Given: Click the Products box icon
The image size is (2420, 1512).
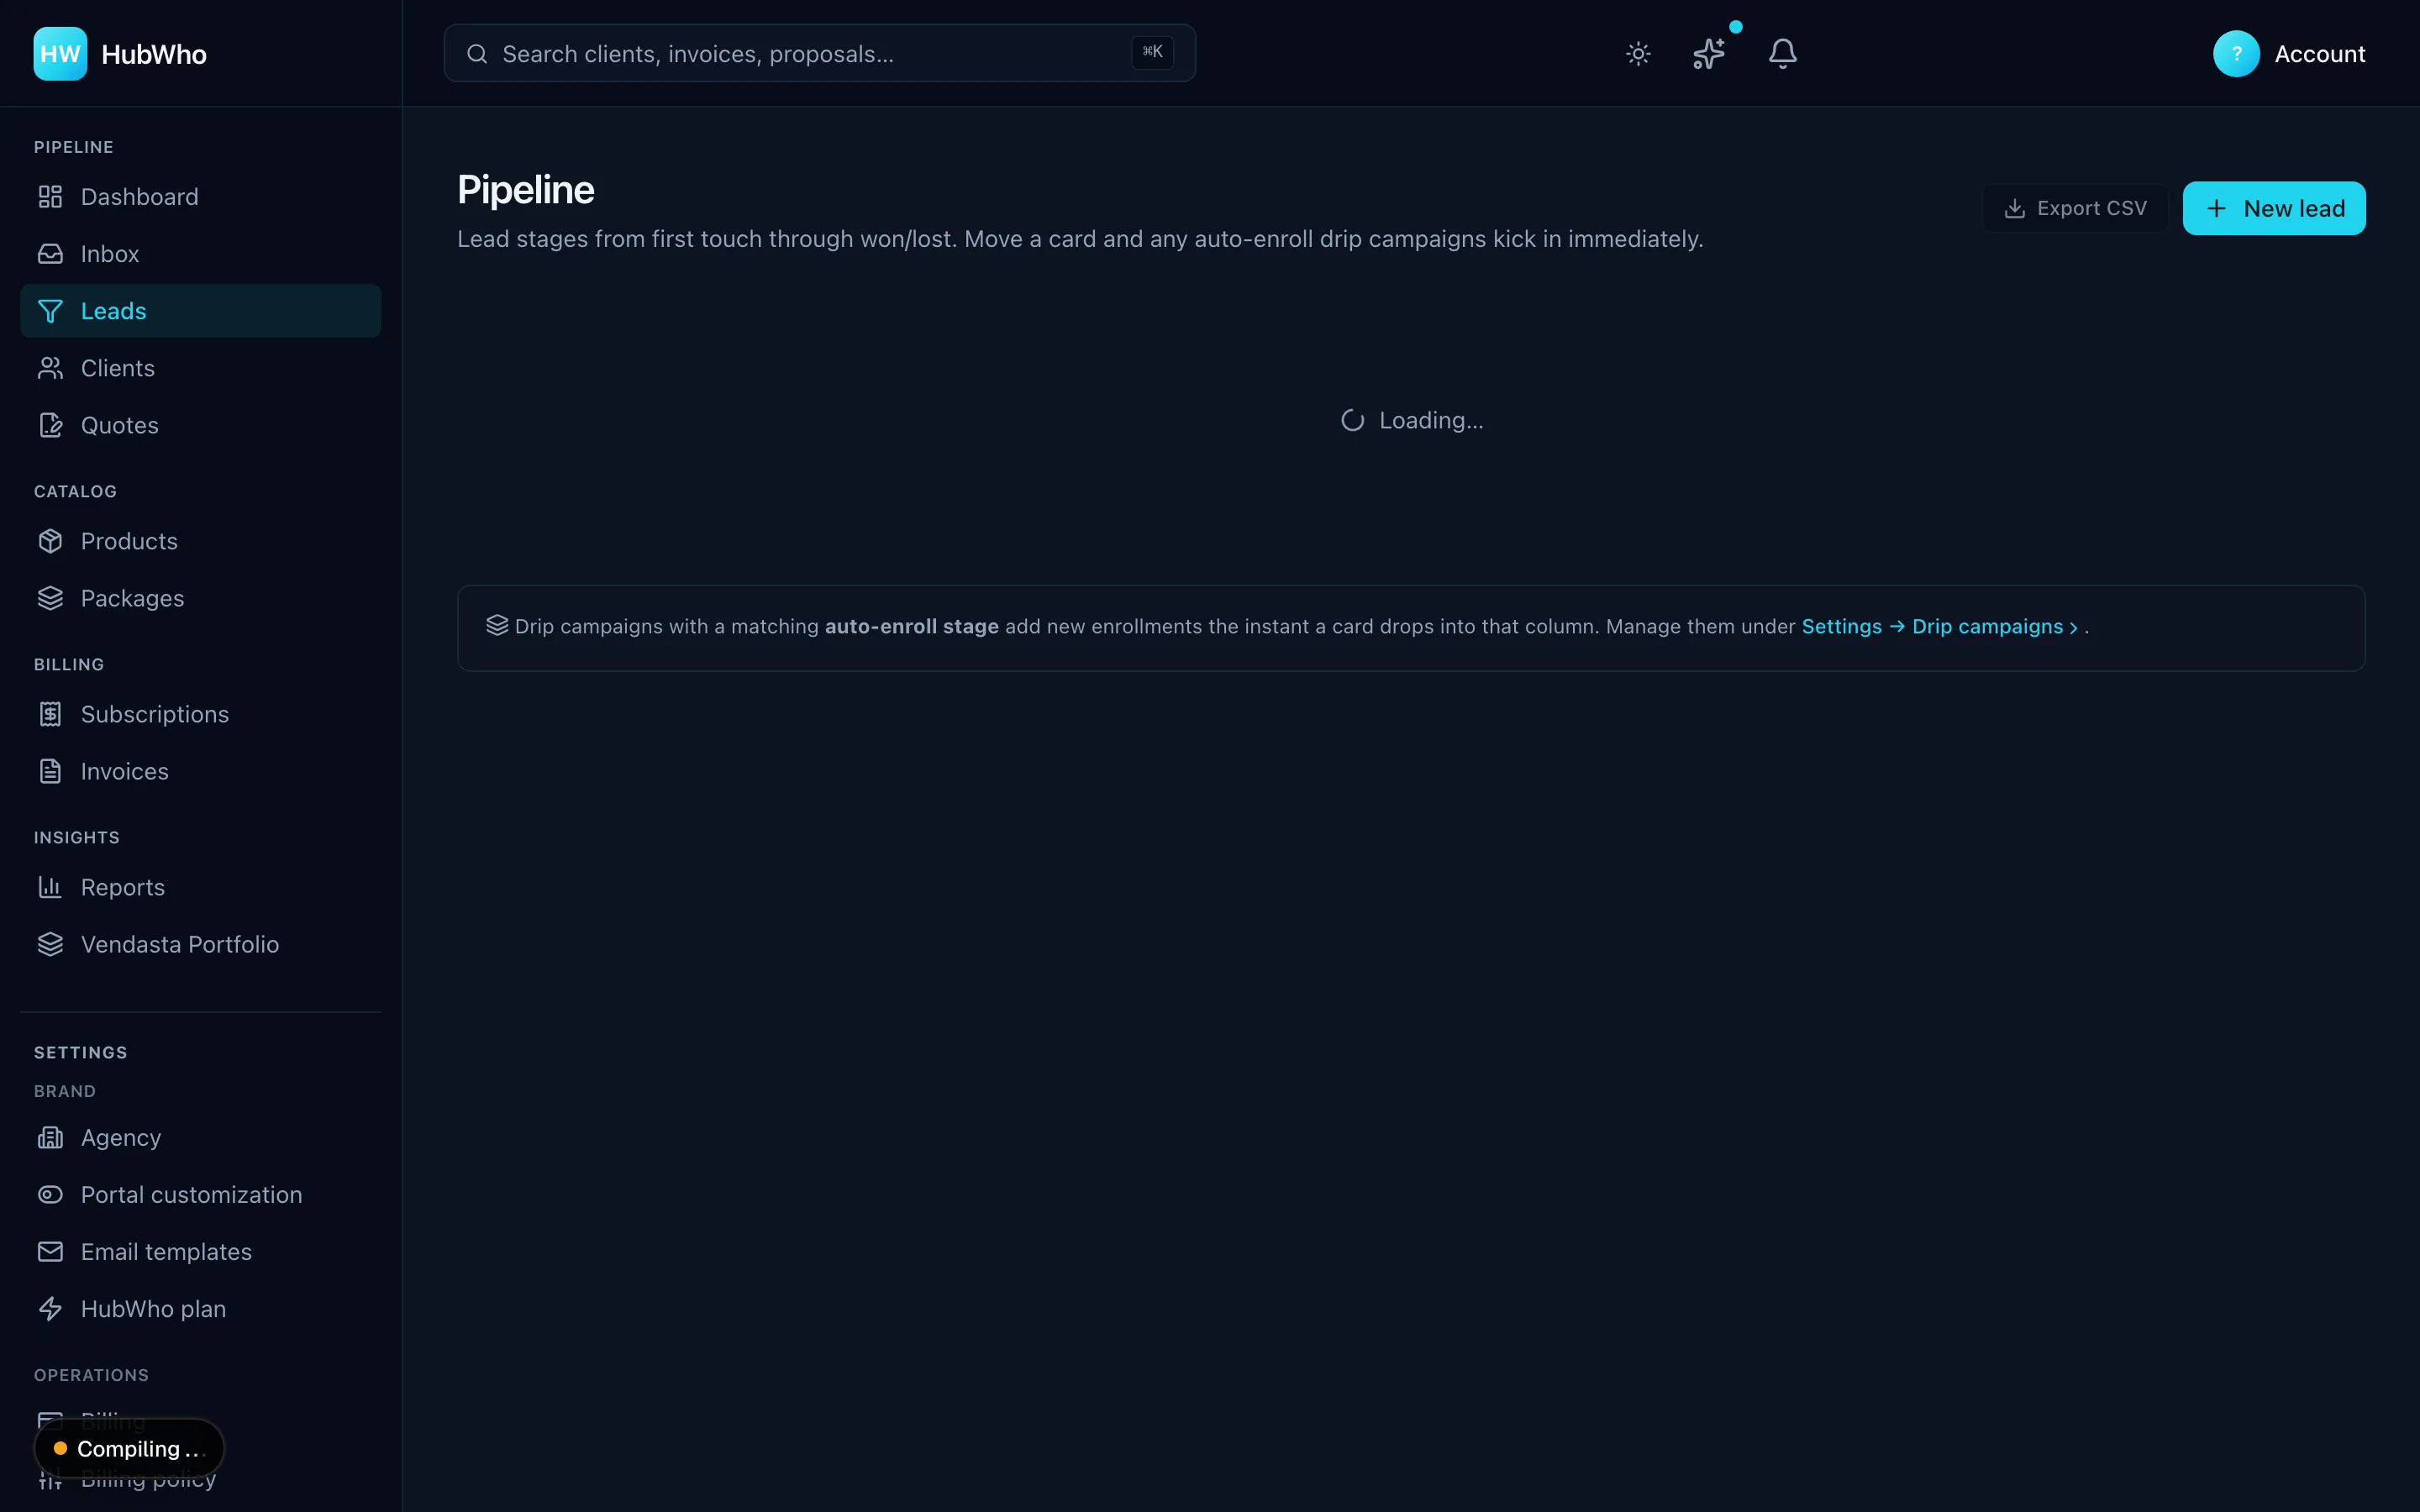Looking at the screenshot, I should point(50,541).
